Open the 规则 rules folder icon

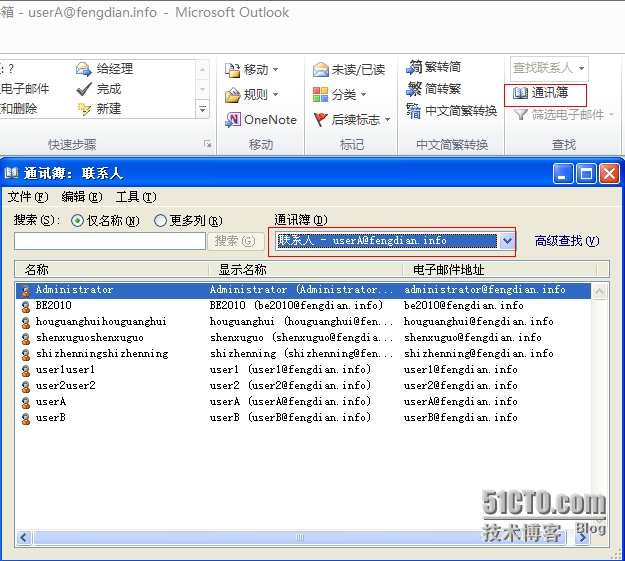232,95
